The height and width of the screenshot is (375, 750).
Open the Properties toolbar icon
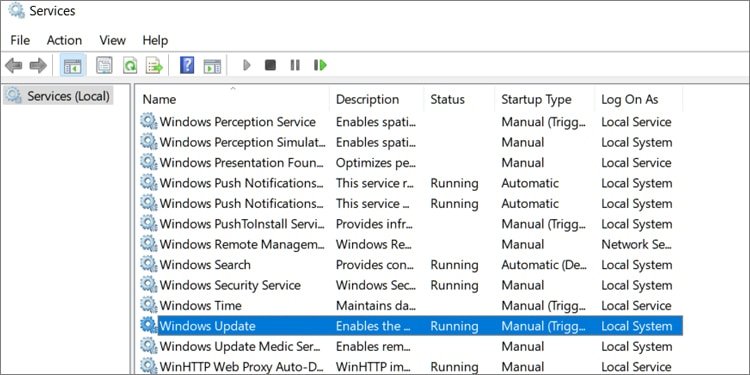[x=104, y=65]
